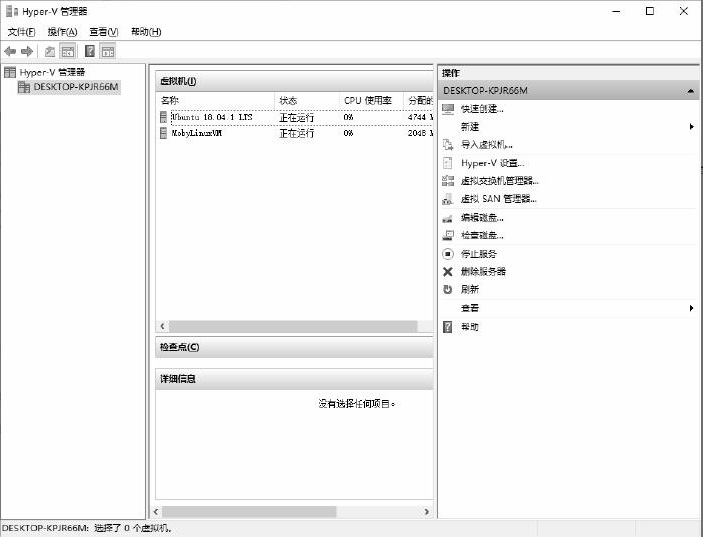
Task: Click the 详细信息 section header
Action: click(x=294, y=379)
